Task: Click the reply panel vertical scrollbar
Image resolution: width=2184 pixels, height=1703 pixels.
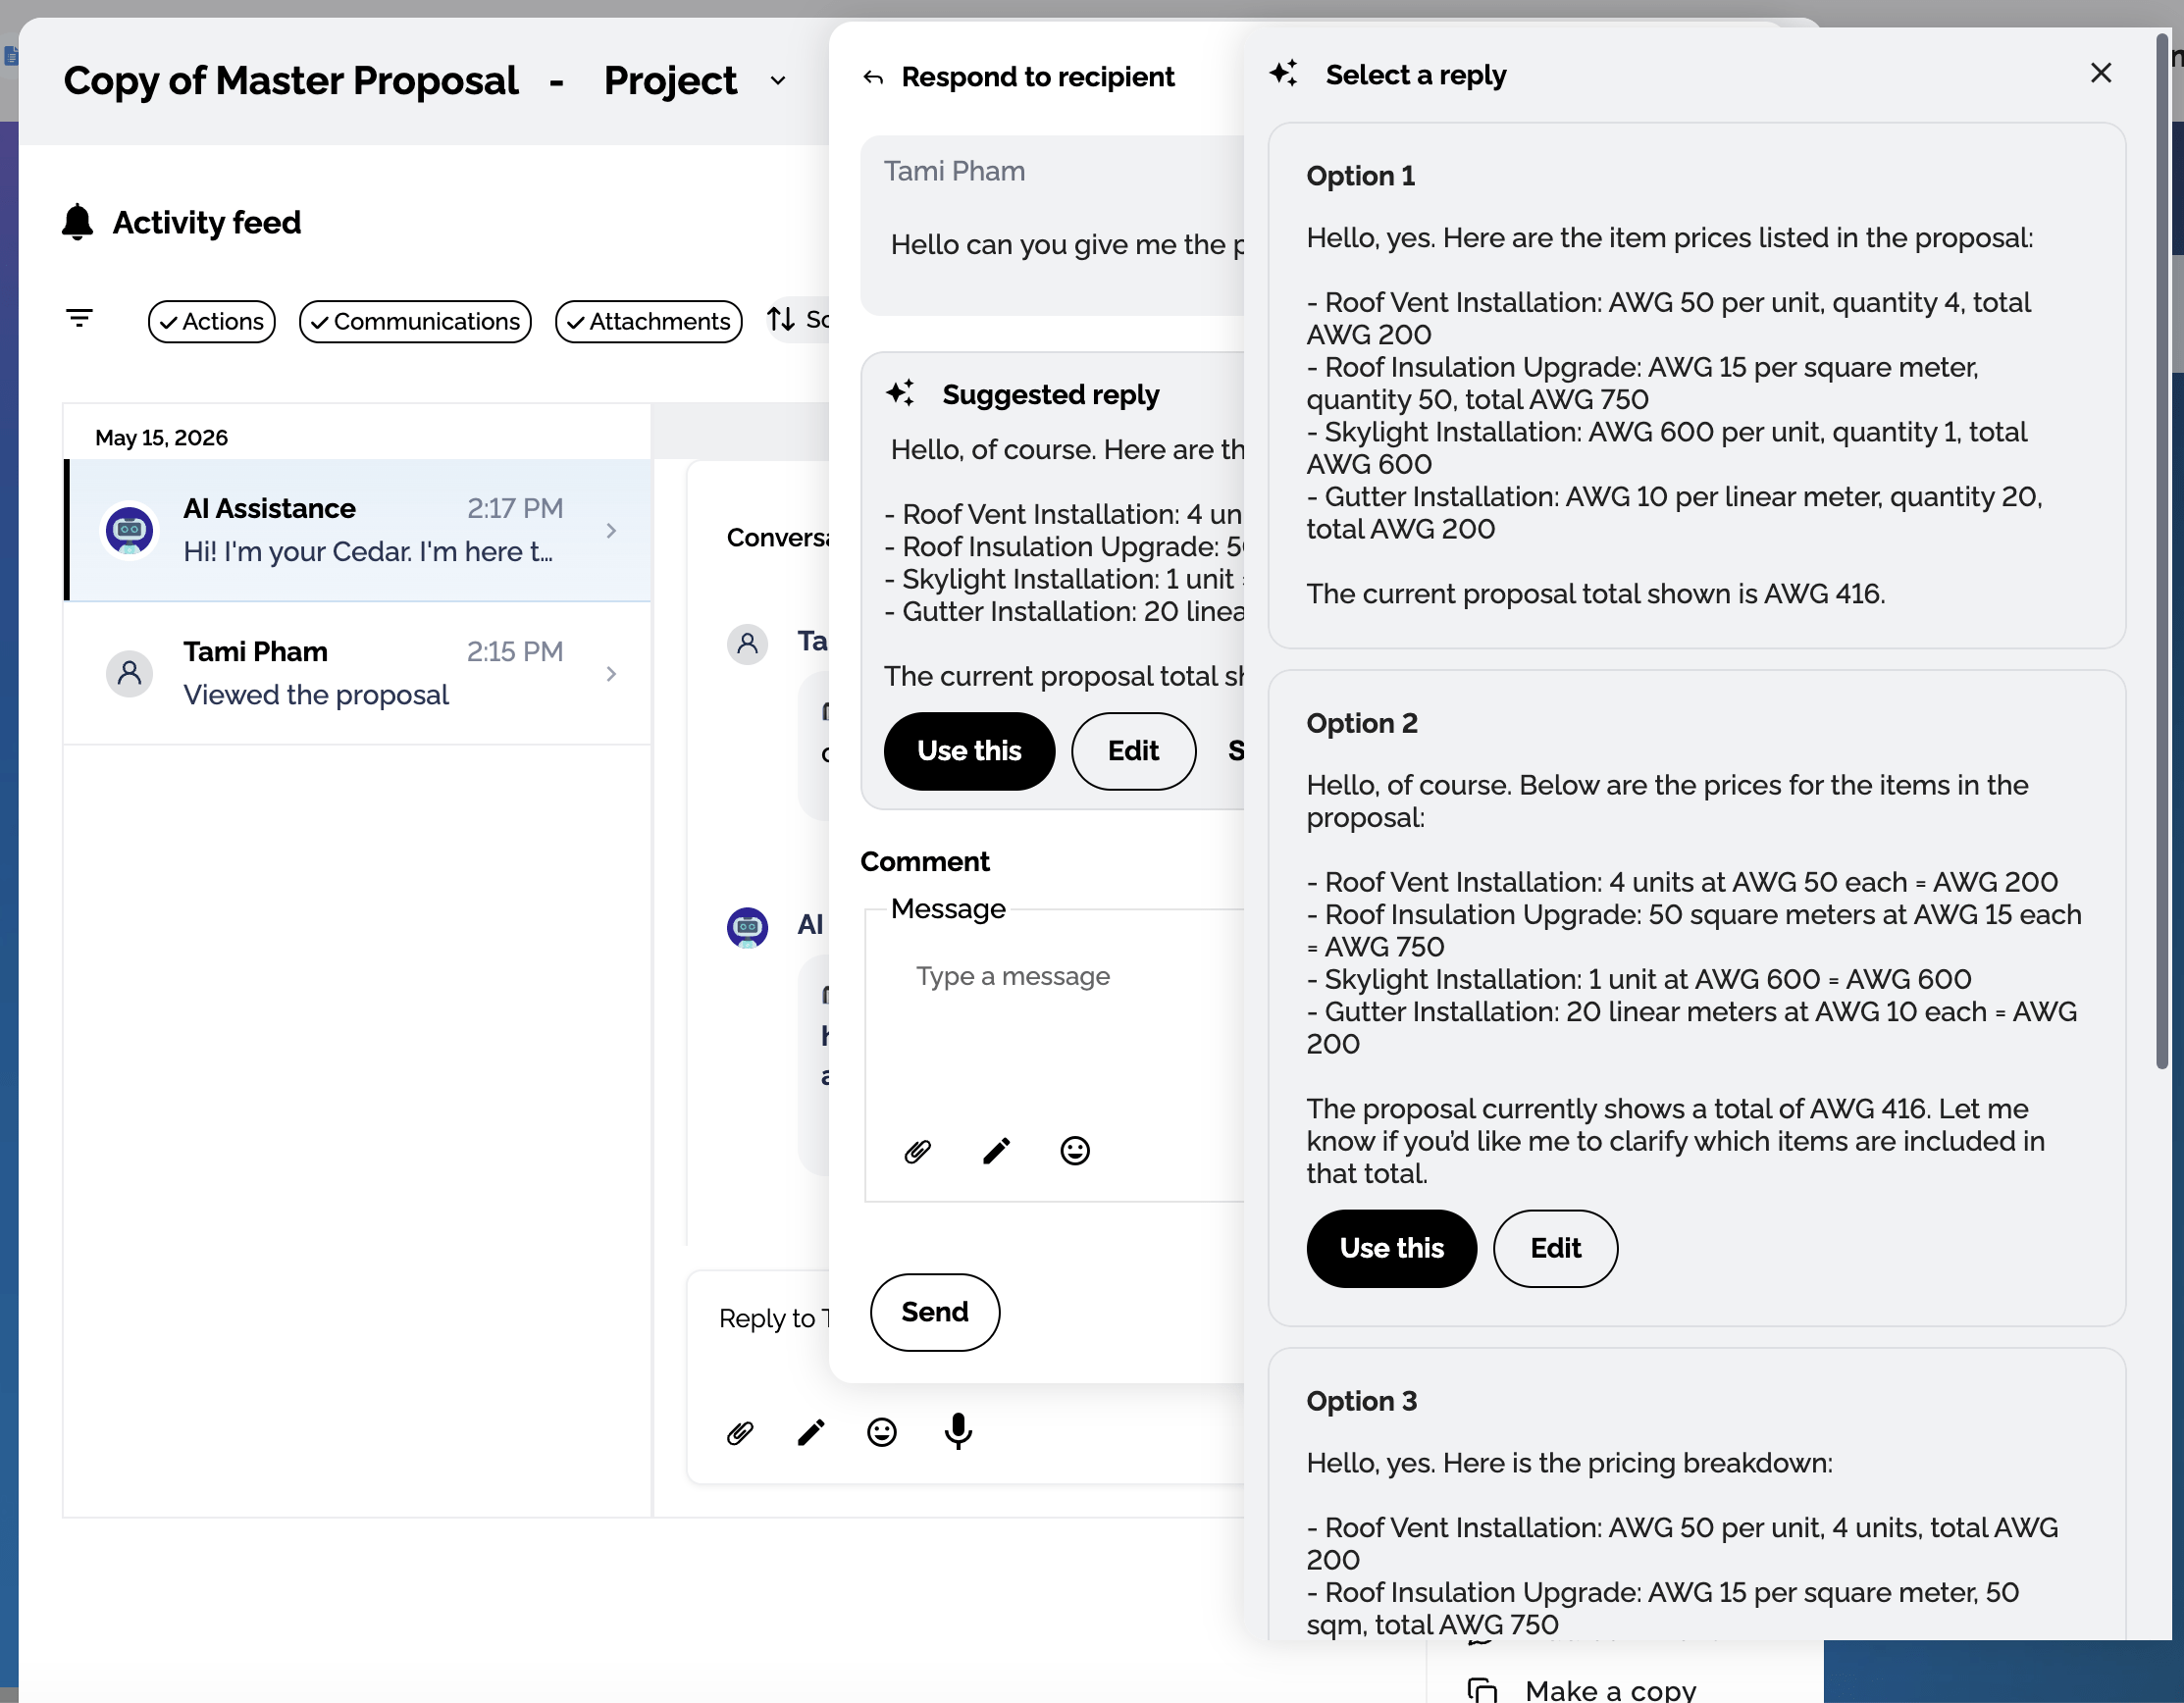Action: coord(2161,550)
